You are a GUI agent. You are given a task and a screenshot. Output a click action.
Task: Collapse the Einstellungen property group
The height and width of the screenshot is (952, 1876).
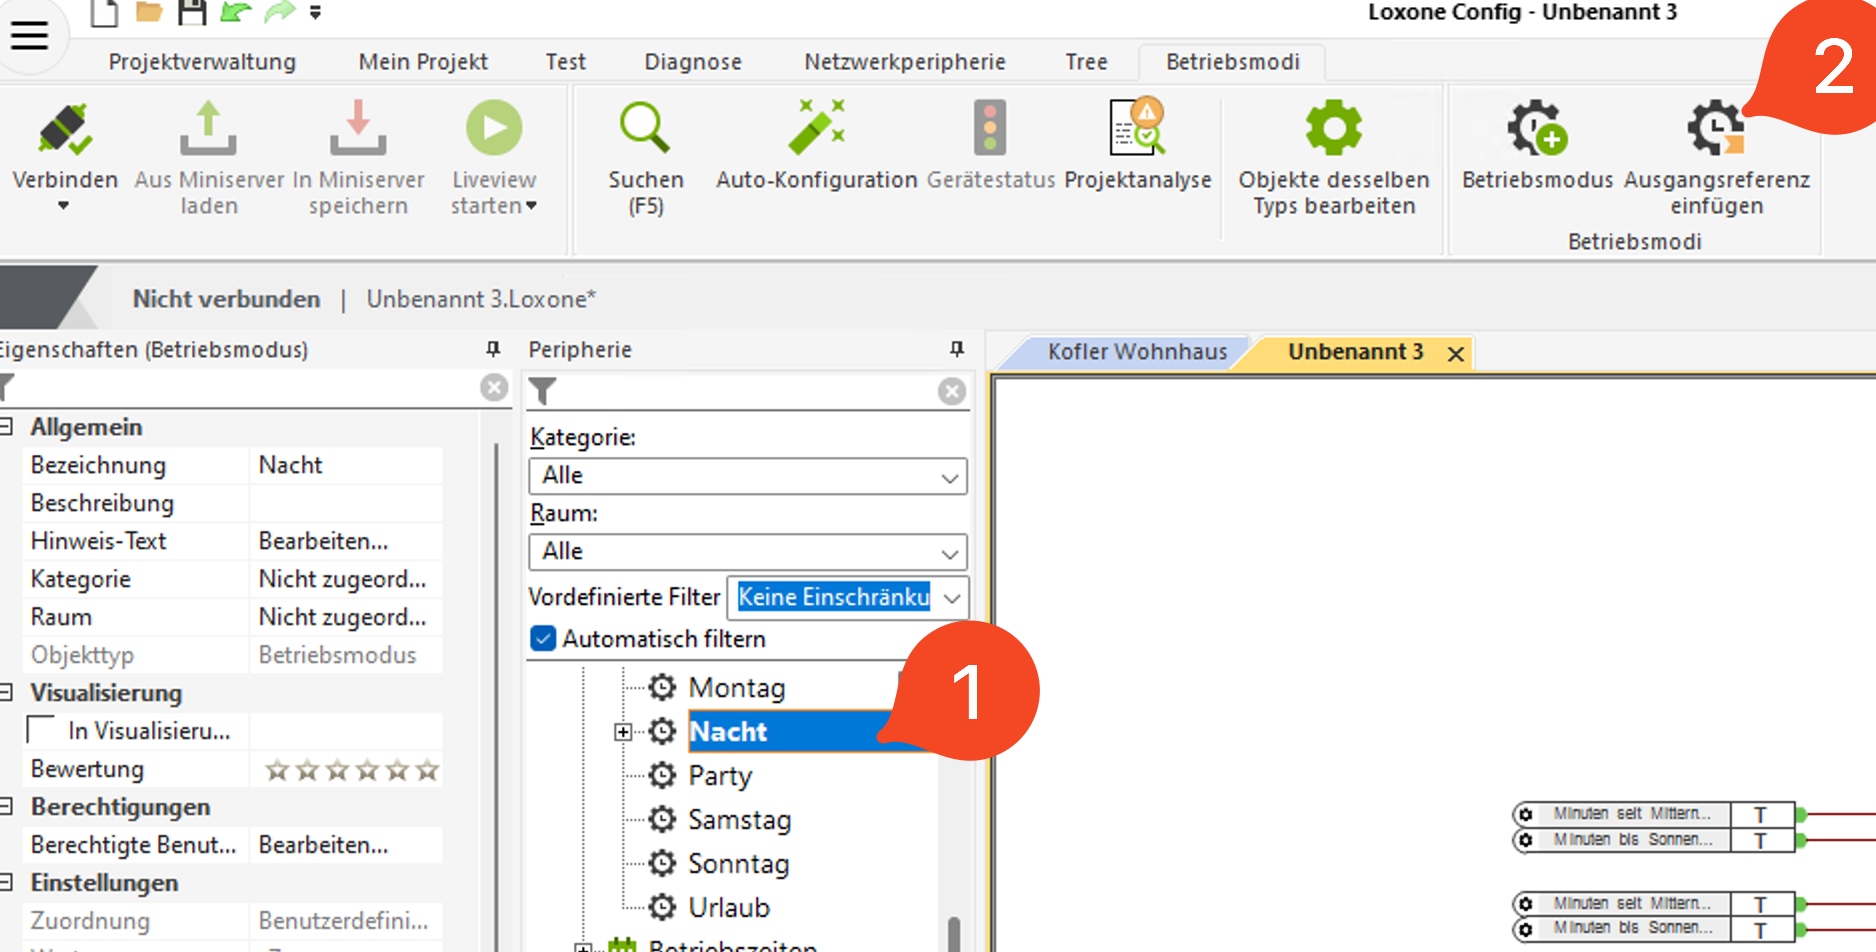pyautogui.click(x=6, y=883)
